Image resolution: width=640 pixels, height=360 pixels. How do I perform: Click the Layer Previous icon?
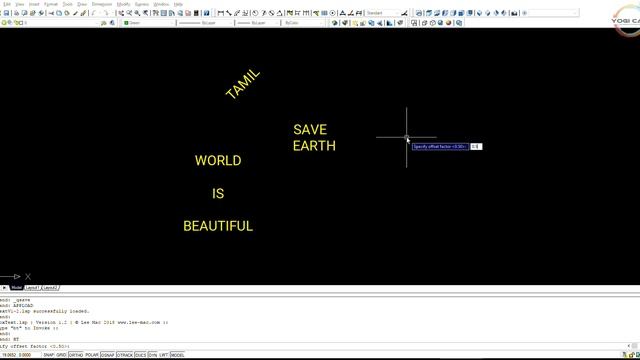click(112, 23)
